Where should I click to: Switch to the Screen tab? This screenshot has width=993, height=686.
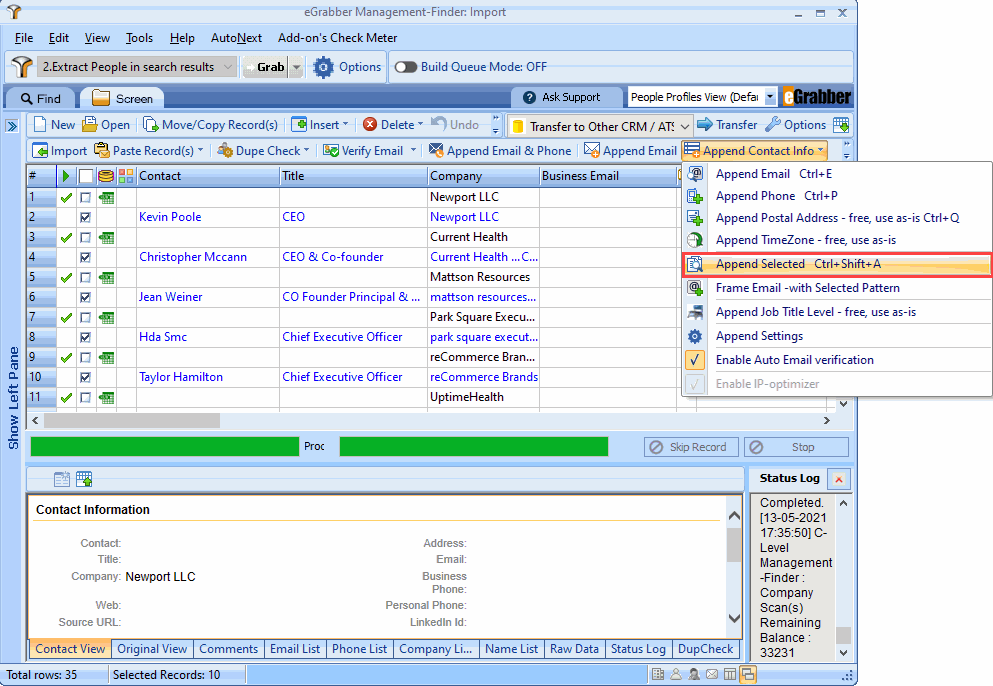click(122, 99)
